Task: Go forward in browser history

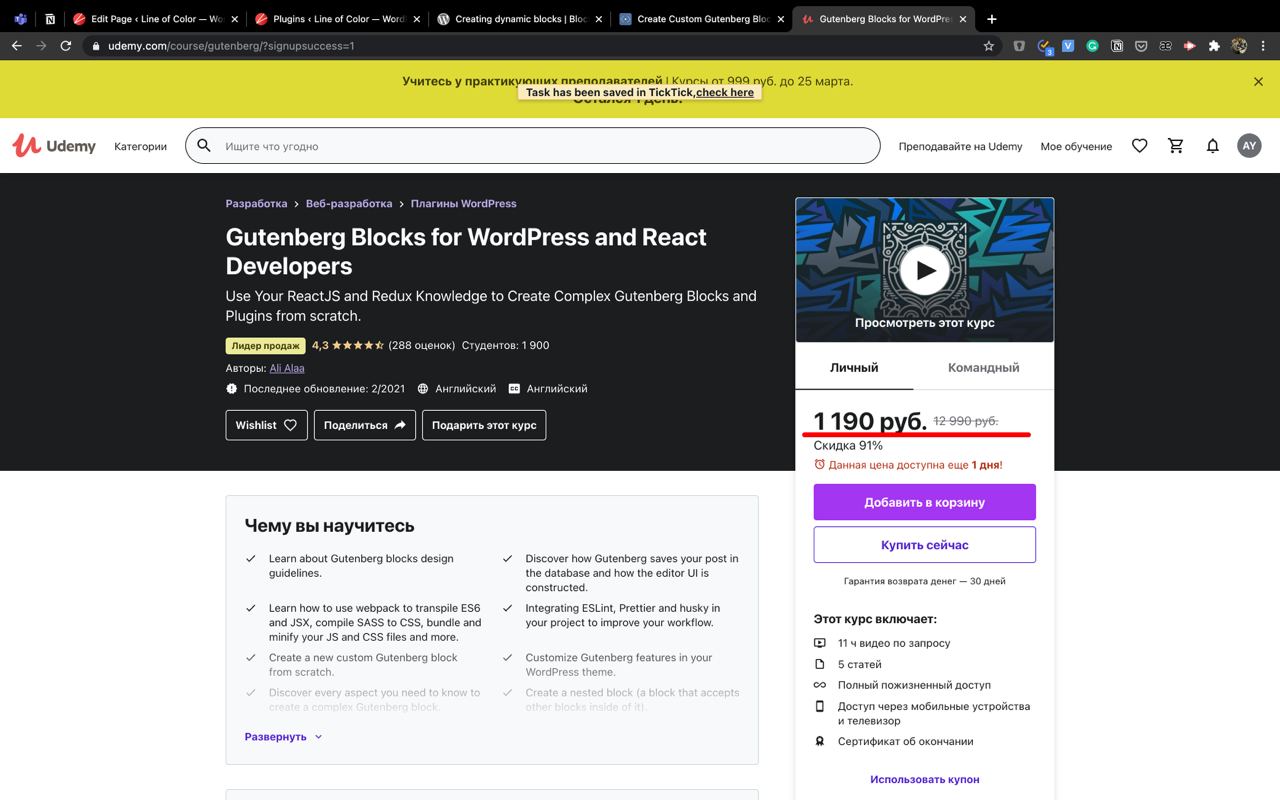Action: click(x=41, y=46)
